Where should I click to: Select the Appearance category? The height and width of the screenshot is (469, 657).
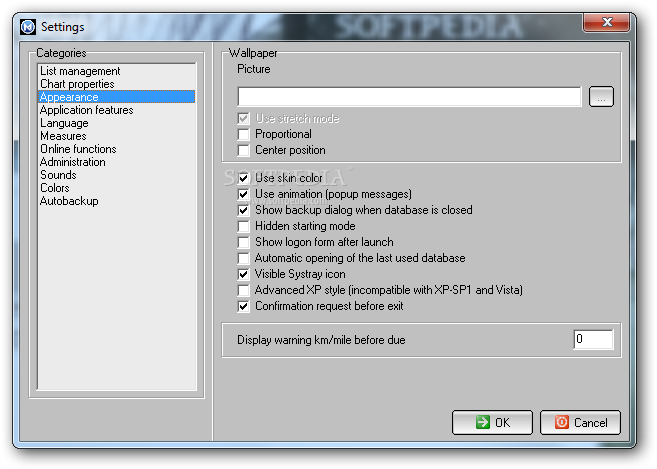point(116,97)
